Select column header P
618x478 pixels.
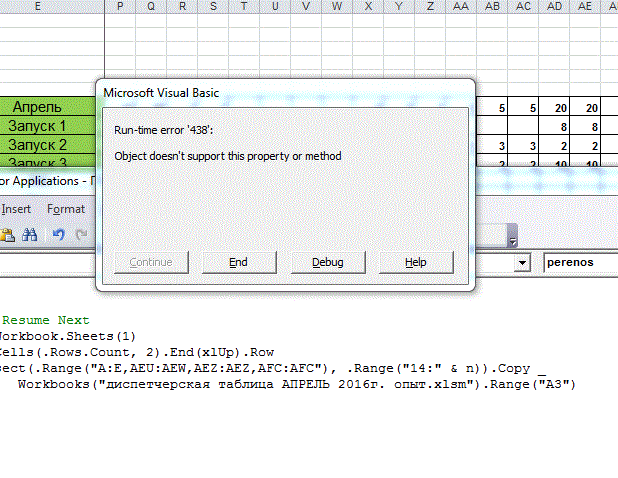tap(120, 6)
